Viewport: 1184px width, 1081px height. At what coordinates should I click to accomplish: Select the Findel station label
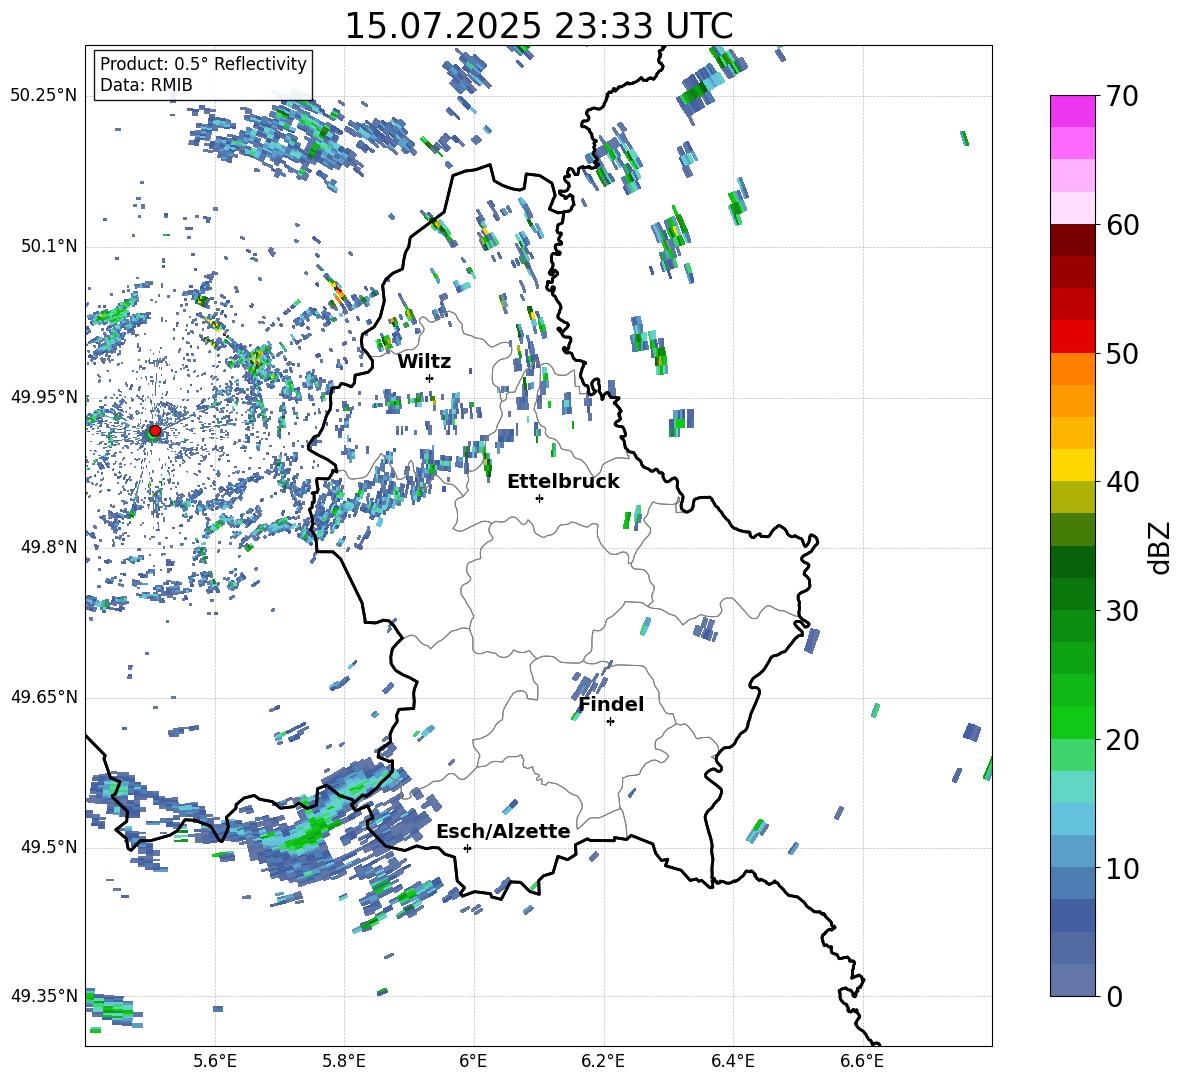tap(611, 704)
